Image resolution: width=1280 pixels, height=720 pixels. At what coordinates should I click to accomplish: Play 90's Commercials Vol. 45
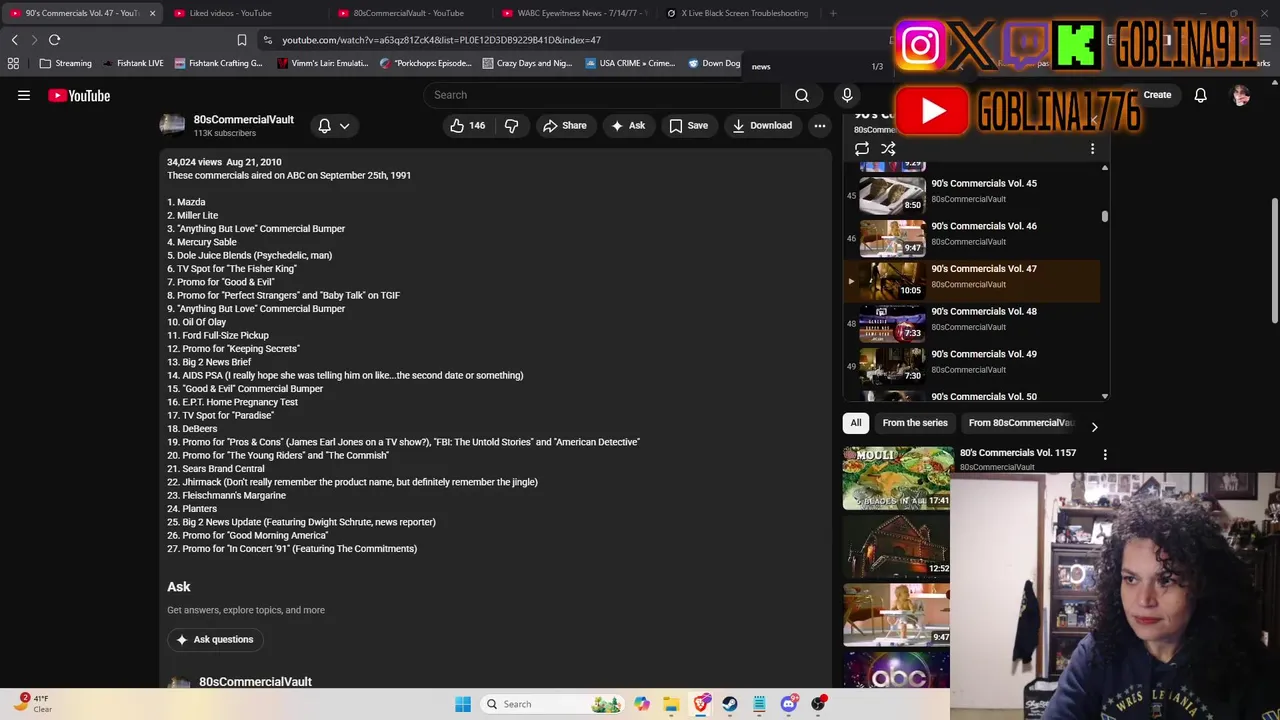(x=970, y=195)
